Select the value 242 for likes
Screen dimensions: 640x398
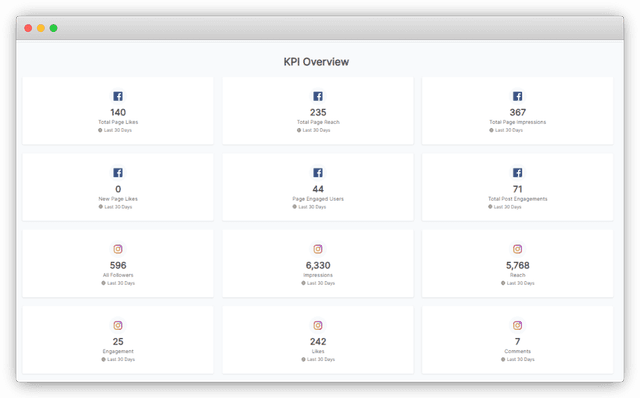tap(318, 342)
